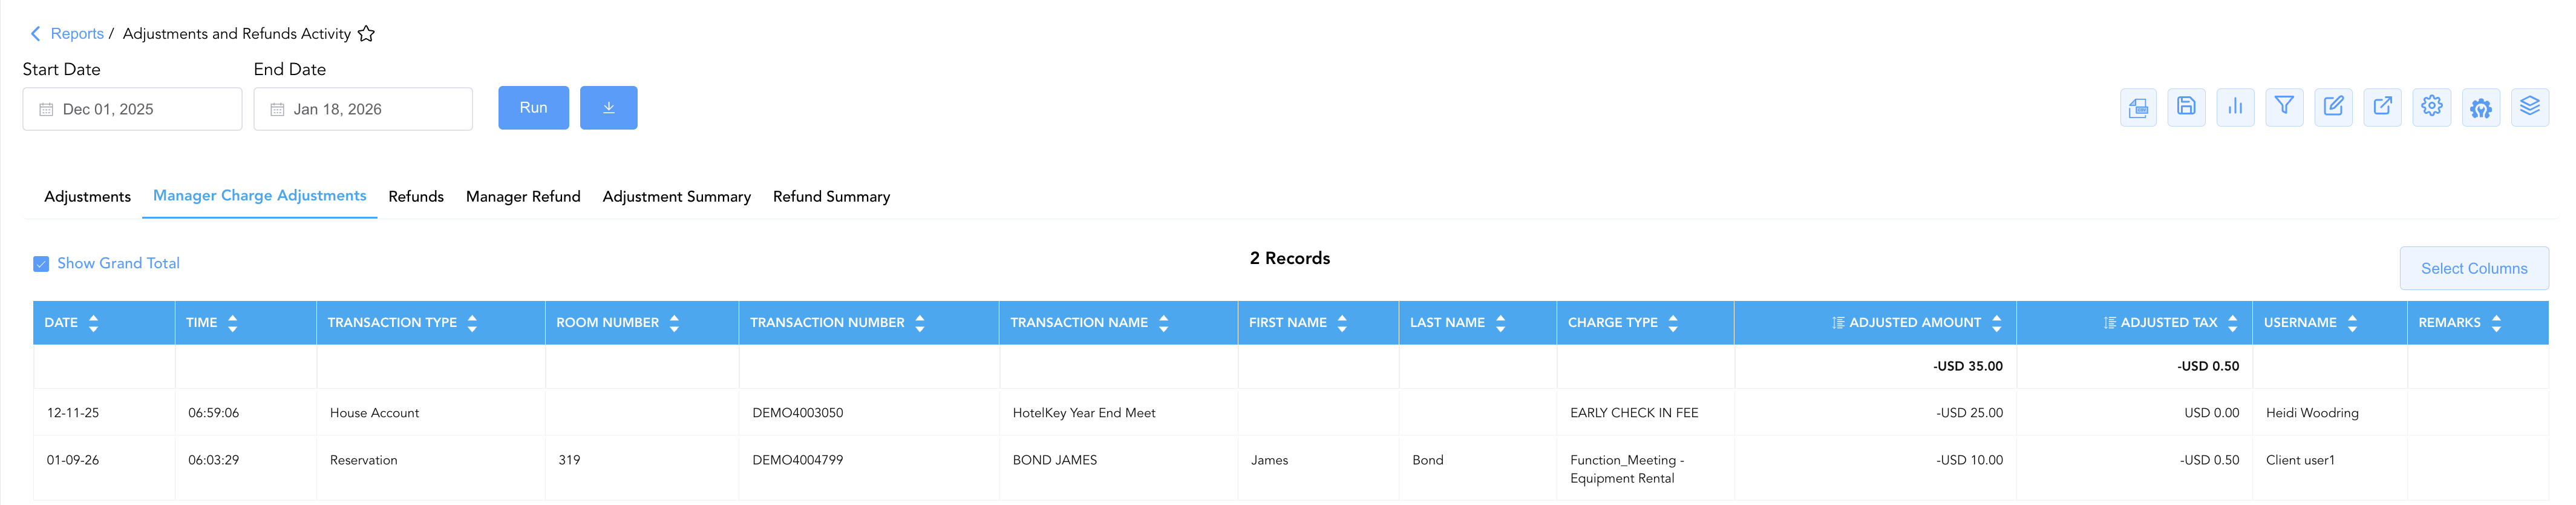2576x505 pixels.
Task: Go back to Reports link
Action: coord(77,34)
